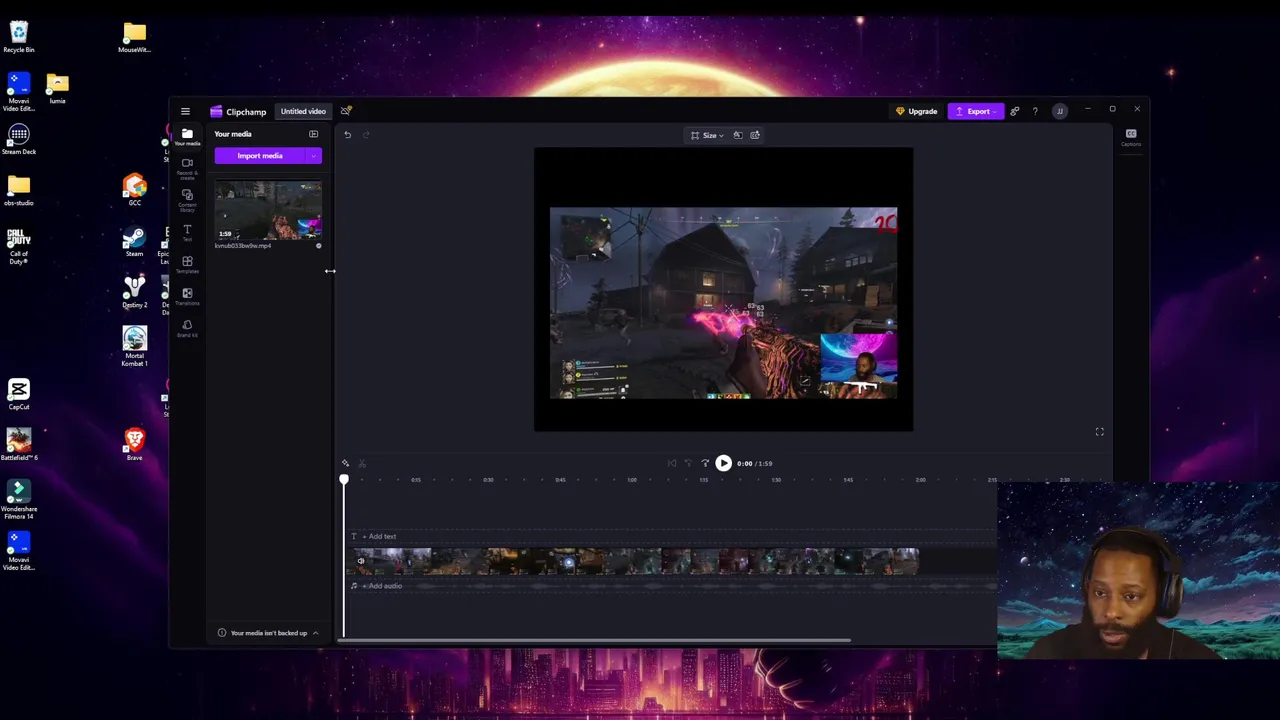Open the Brand kit sidebar icon
The image size is (1280, 720).
[187, 328]
